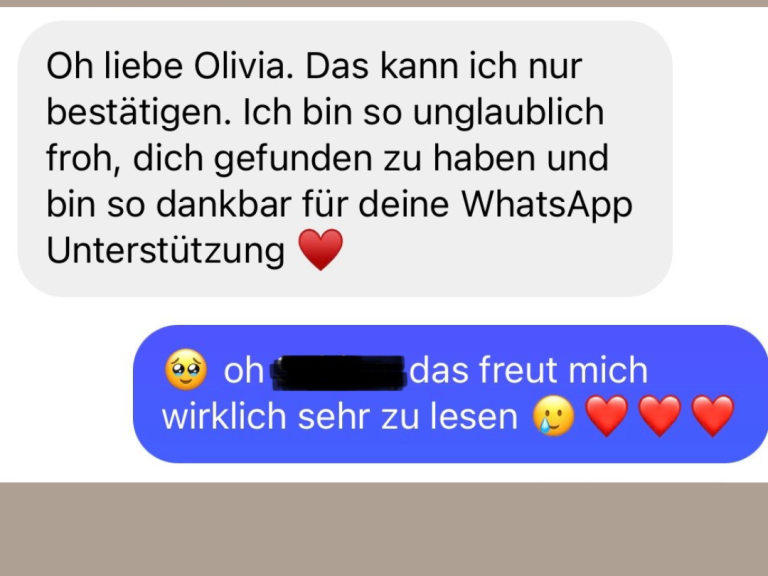Select the first red heart in blue bubble

[607, 416]
